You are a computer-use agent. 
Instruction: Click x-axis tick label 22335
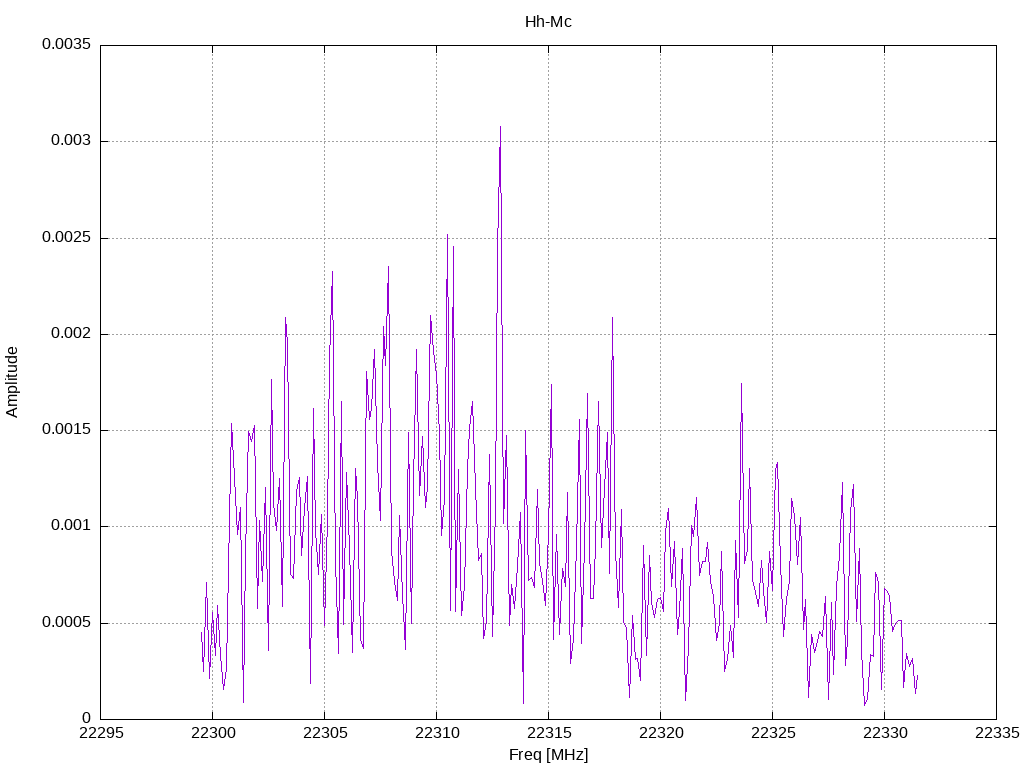pyautogui.click(x=997, y=733)
